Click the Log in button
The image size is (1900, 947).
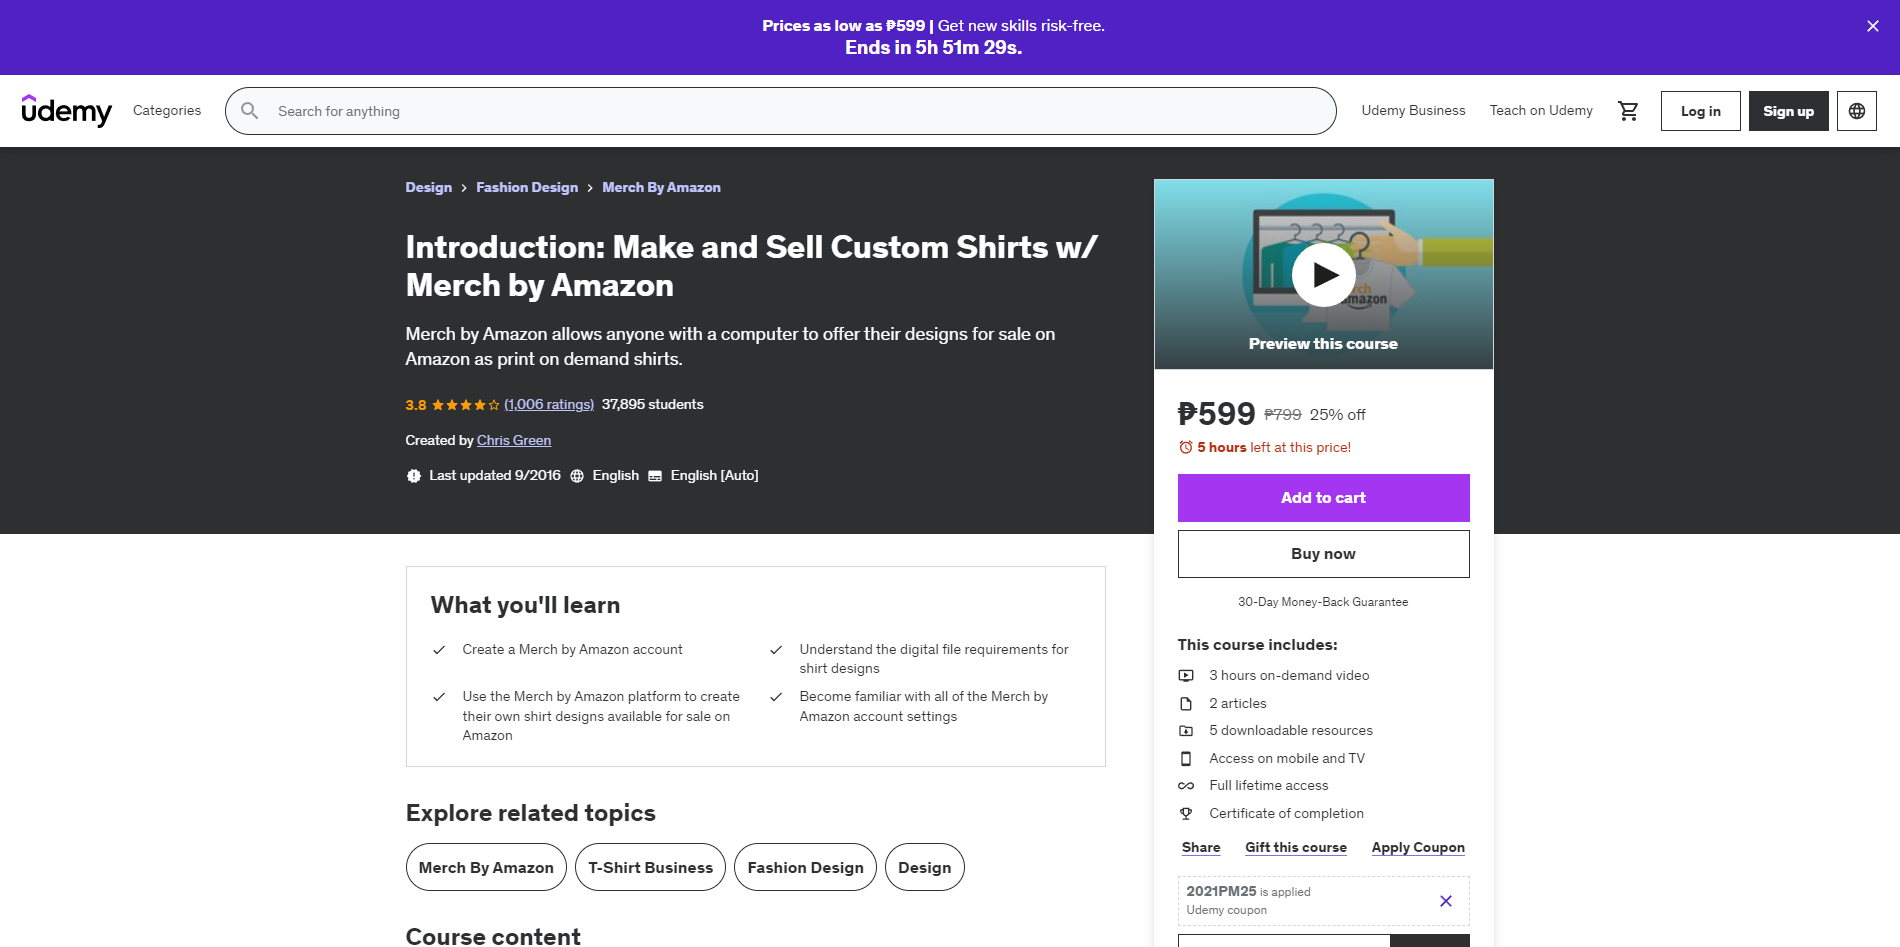point(1700,111)
